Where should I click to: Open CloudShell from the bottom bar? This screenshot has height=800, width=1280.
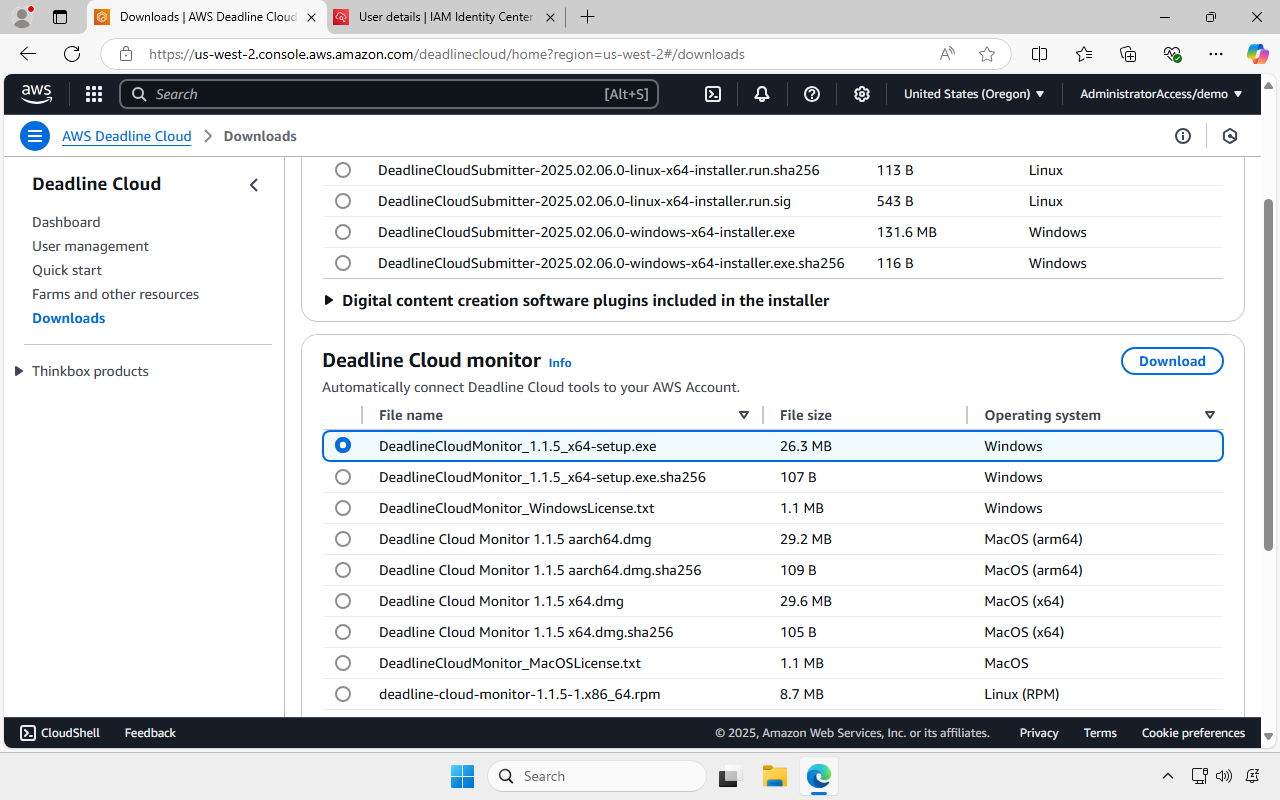(x=59, y=732)
